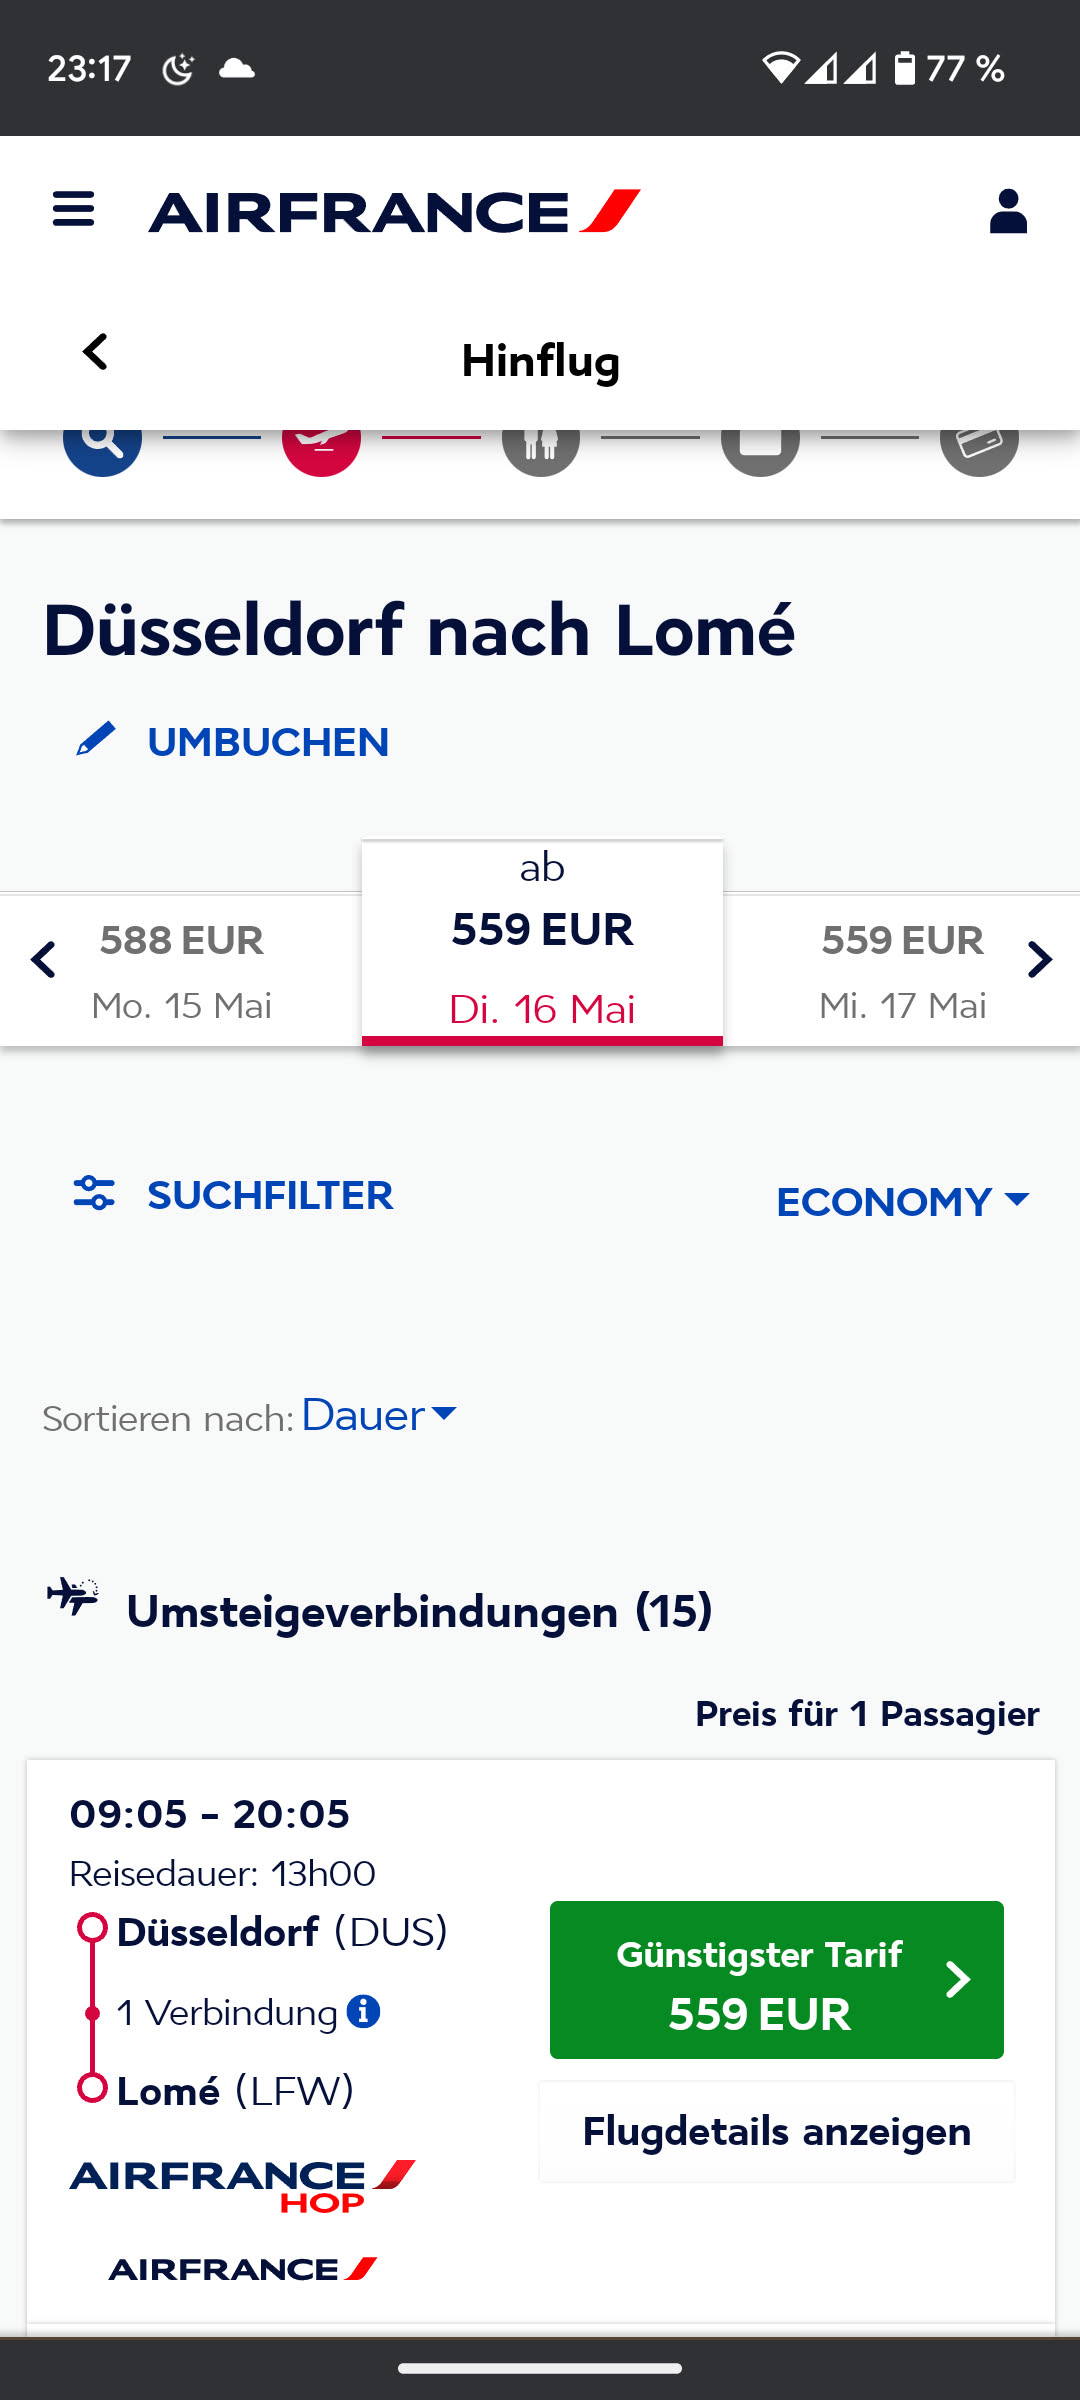Viewport: 1080px width, 2400px height.
Task: Tap the passengers step icon
Action: pyautogui.click(x=541, y=444)
